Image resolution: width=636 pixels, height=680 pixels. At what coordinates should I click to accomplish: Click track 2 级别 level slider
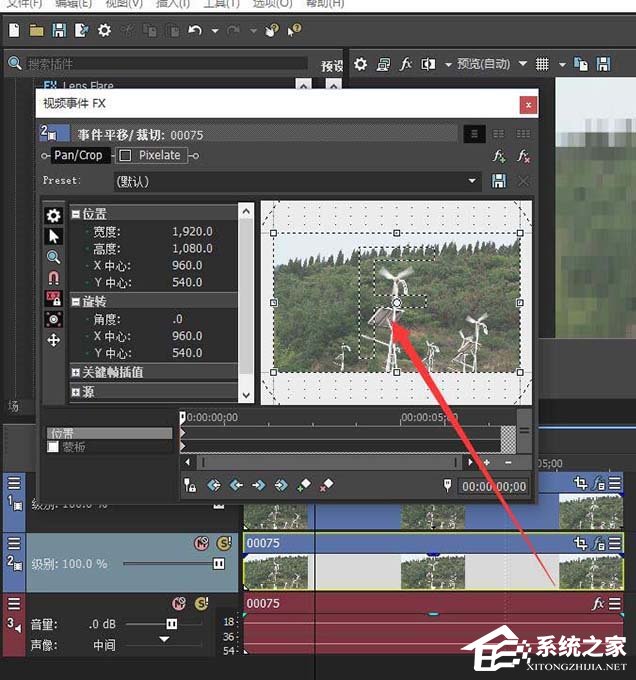pos(174,564)
